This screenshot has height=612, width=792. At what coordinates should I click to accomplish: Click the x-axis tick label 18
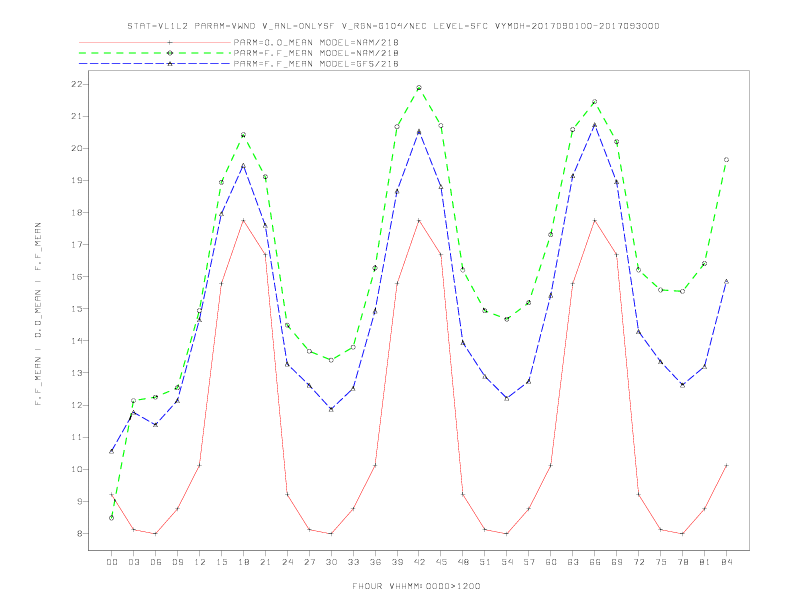[243, 562]
